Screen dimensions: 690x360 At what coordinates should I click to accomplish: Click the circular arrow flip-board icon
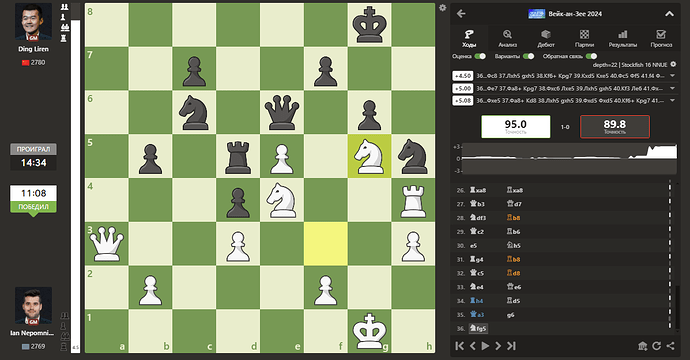(x=657, y=346)
